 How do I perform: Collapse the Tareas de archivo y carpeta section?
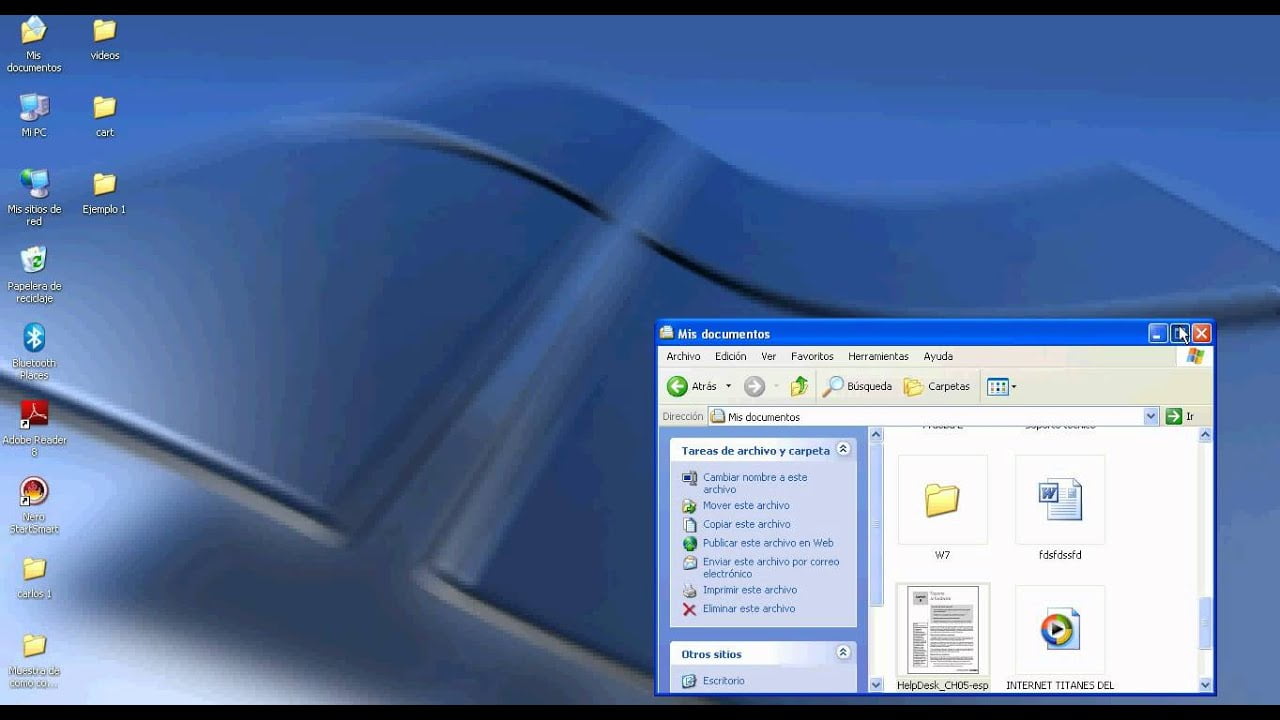pos(843,450)
